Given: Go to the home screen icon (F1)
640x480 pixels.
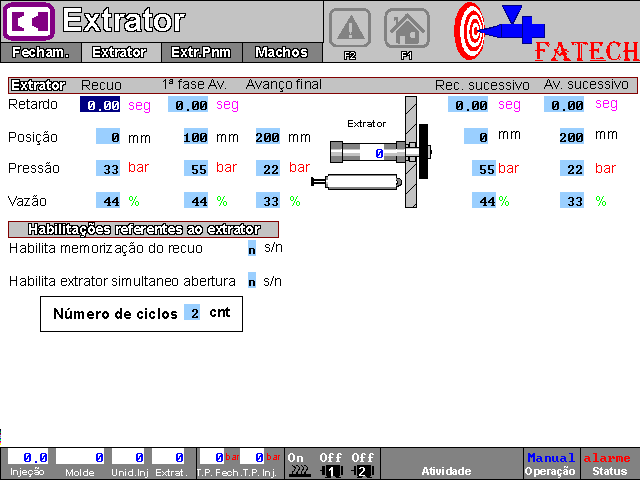Looking at the screenshot, I should pyautogui.click(x=407, y=28).
